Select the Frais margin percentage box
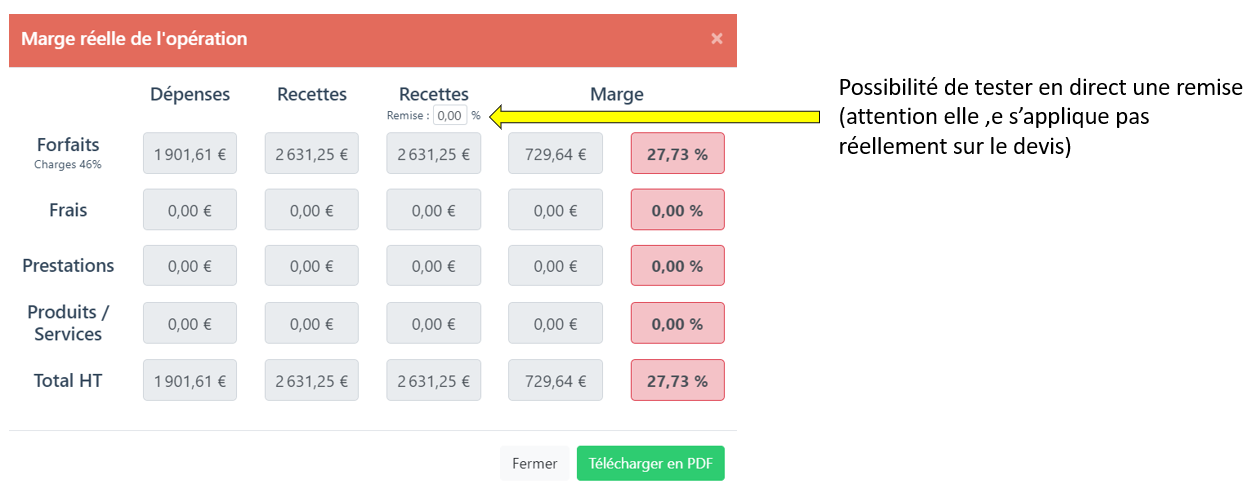 pyautogui.click(x=677, y=210)
